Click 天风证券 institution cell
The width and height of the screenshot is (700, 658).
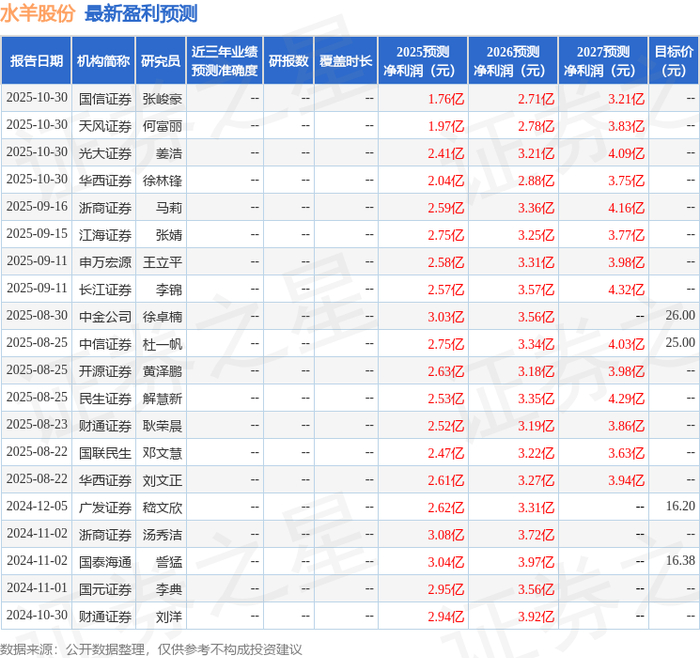point(105,126)
